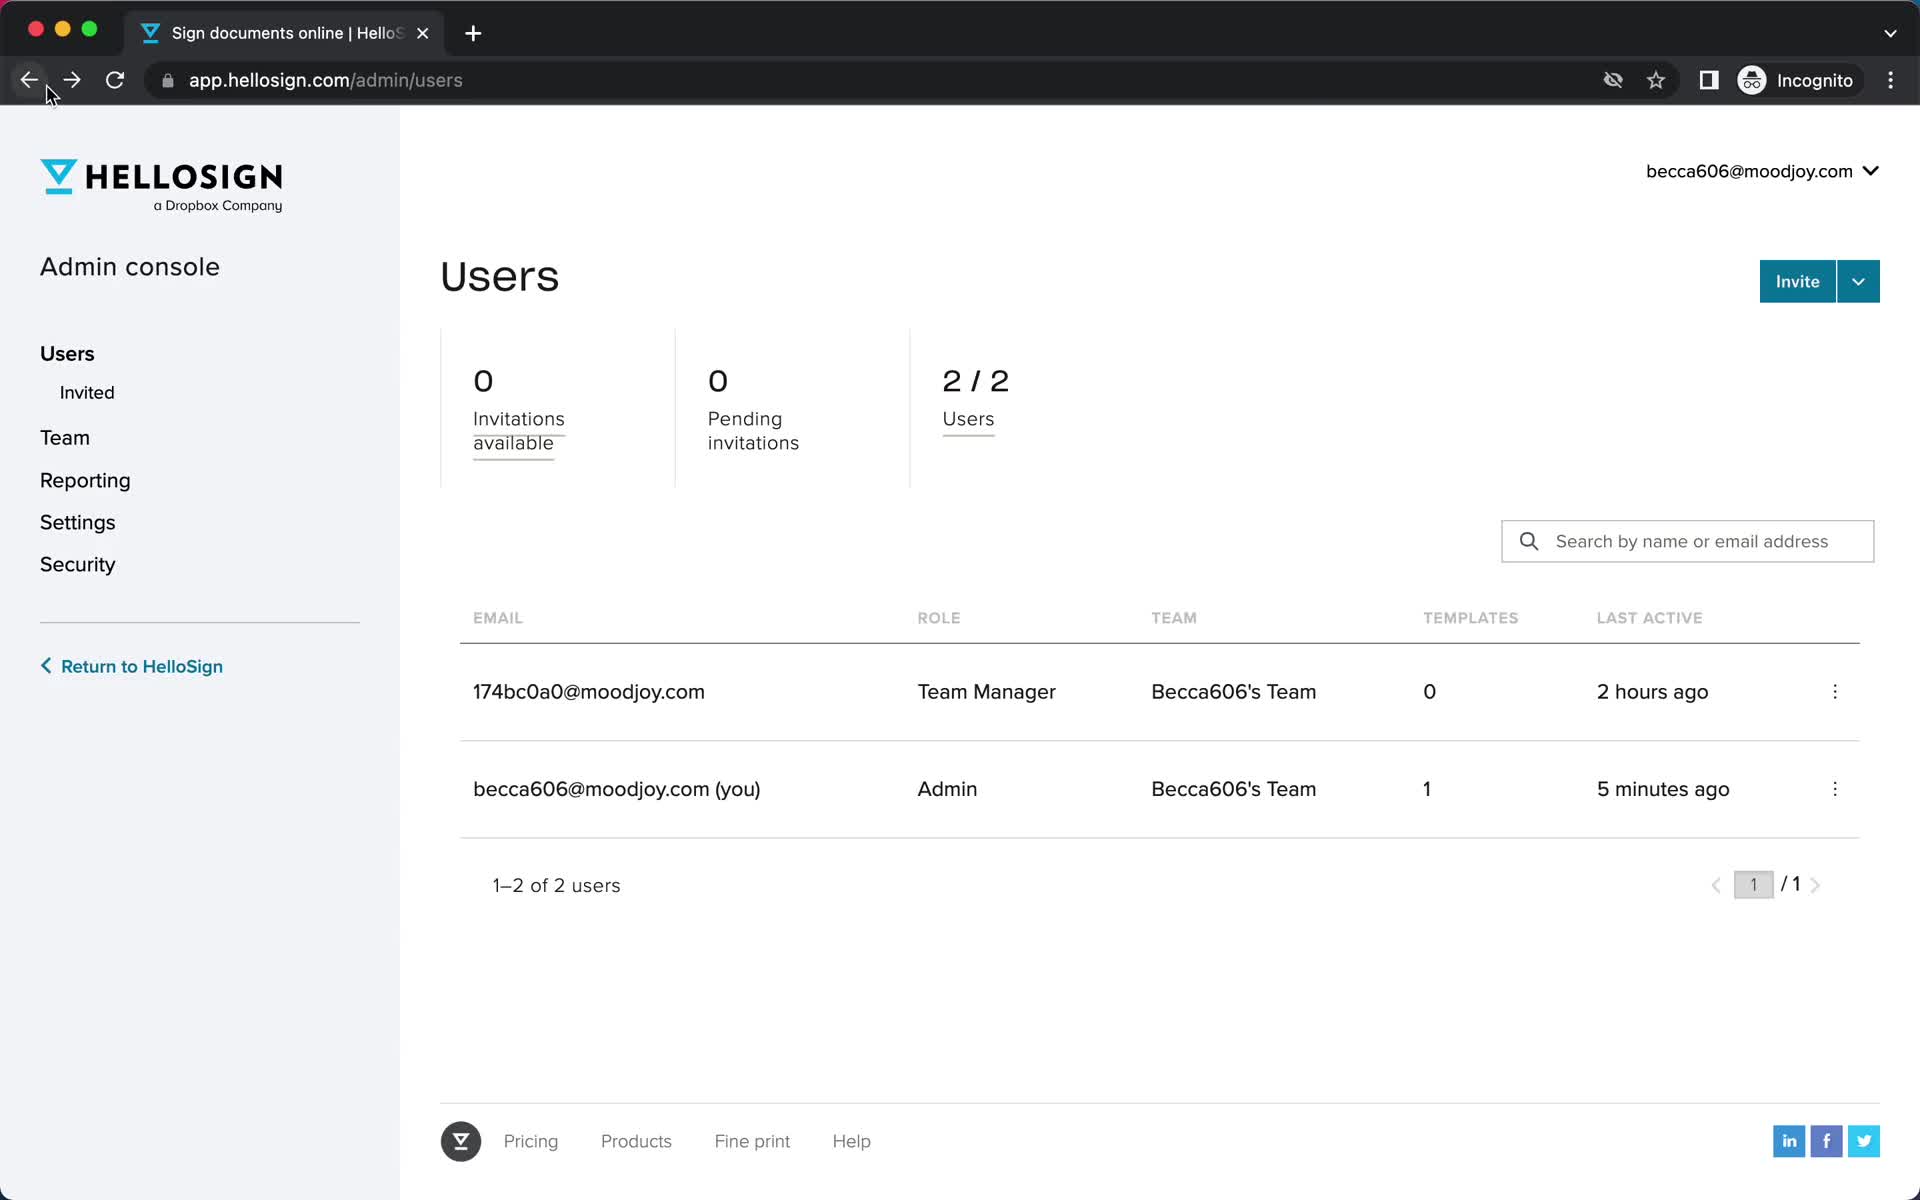Click the Admin role cell
The height and width of the screenshot is (1200, 1920).
point(947,789)
